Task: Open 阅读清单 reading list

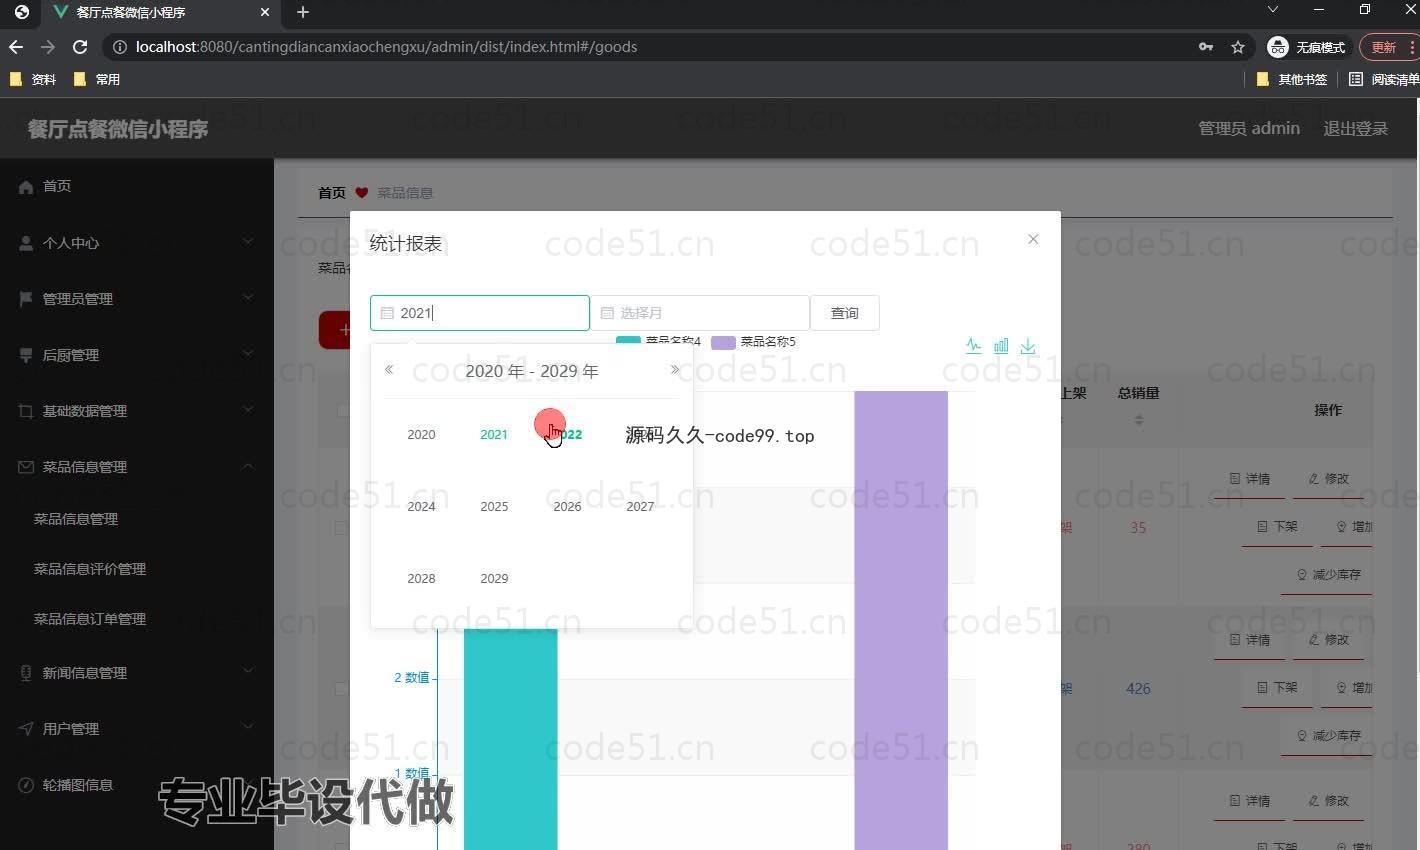Action: coord(1384,79)
